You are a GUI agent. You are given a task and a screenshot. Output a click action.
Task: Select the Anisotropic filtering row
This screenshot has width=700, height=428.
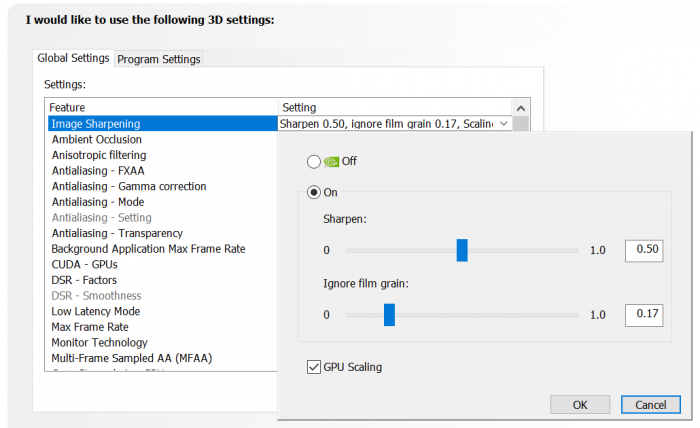162,155
